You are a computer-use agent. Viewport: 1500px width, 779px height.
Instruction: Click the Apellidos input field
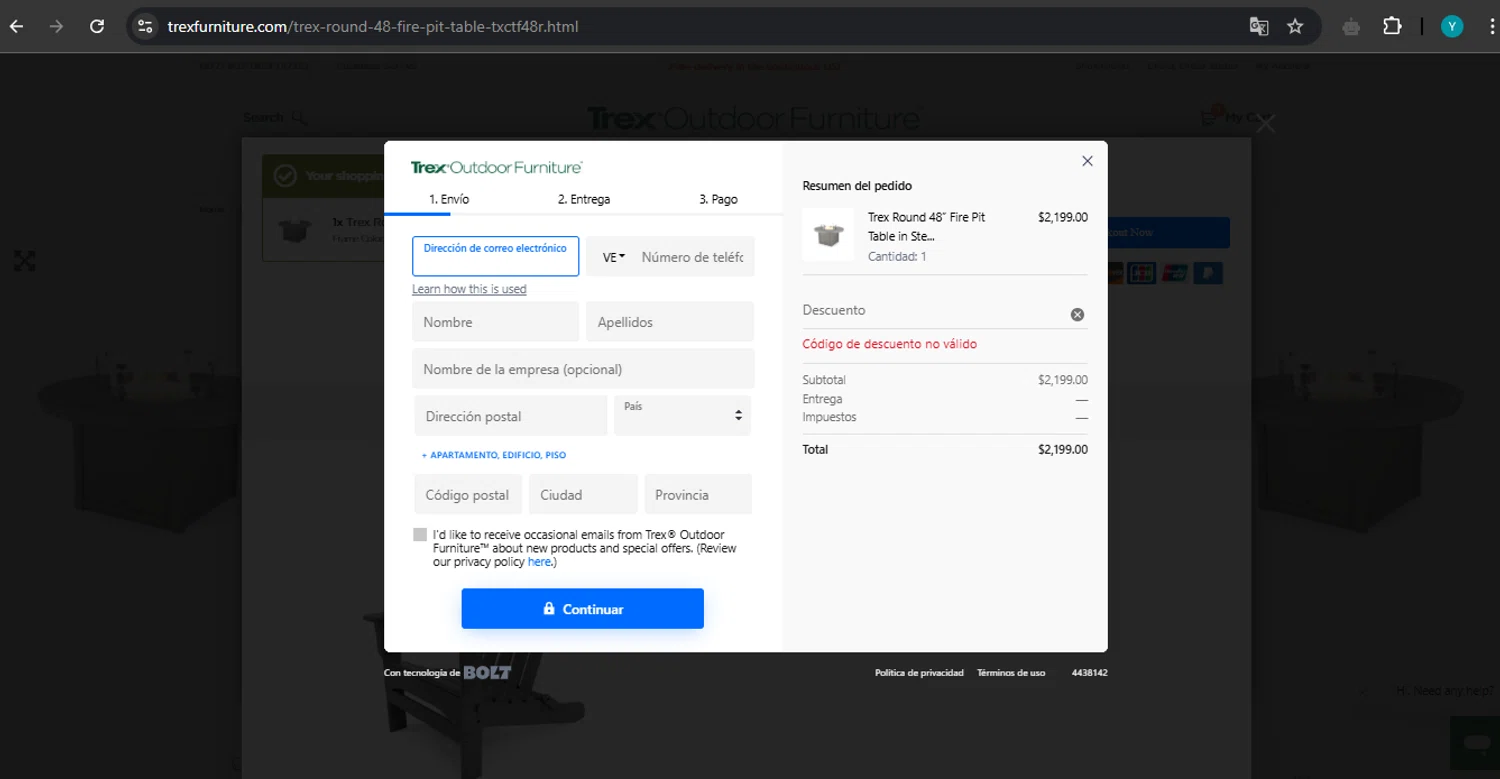[x=670, y=322]
